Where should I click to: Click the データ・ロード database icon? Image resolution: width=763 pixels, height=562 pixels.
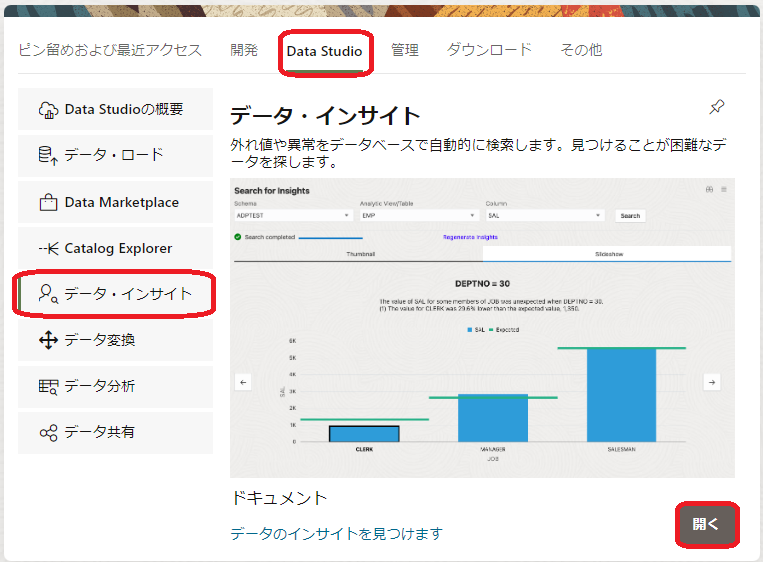click(48, 156)
